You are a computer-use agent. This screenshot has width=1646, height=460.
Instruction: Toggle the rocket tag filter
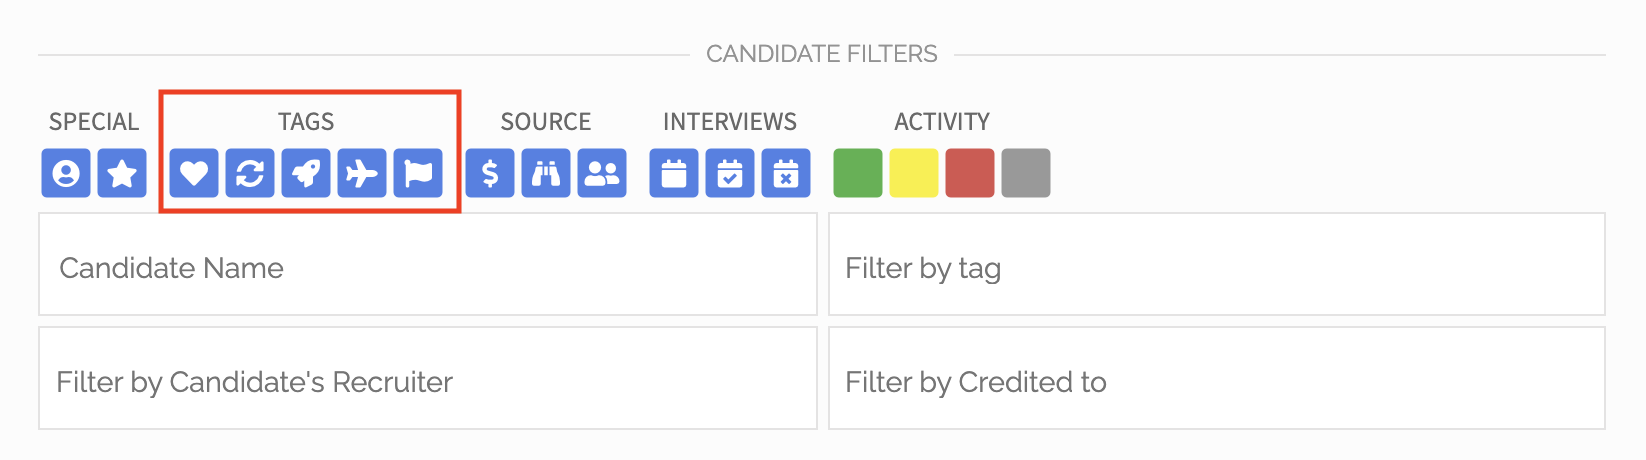[x=306, y=173]
